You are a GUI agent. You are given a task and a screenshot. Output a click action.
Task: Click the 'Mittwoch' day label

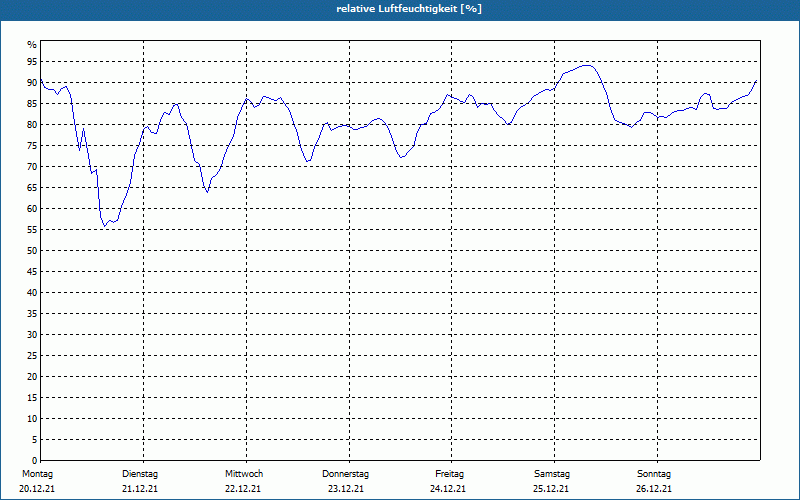pos(244,474)
